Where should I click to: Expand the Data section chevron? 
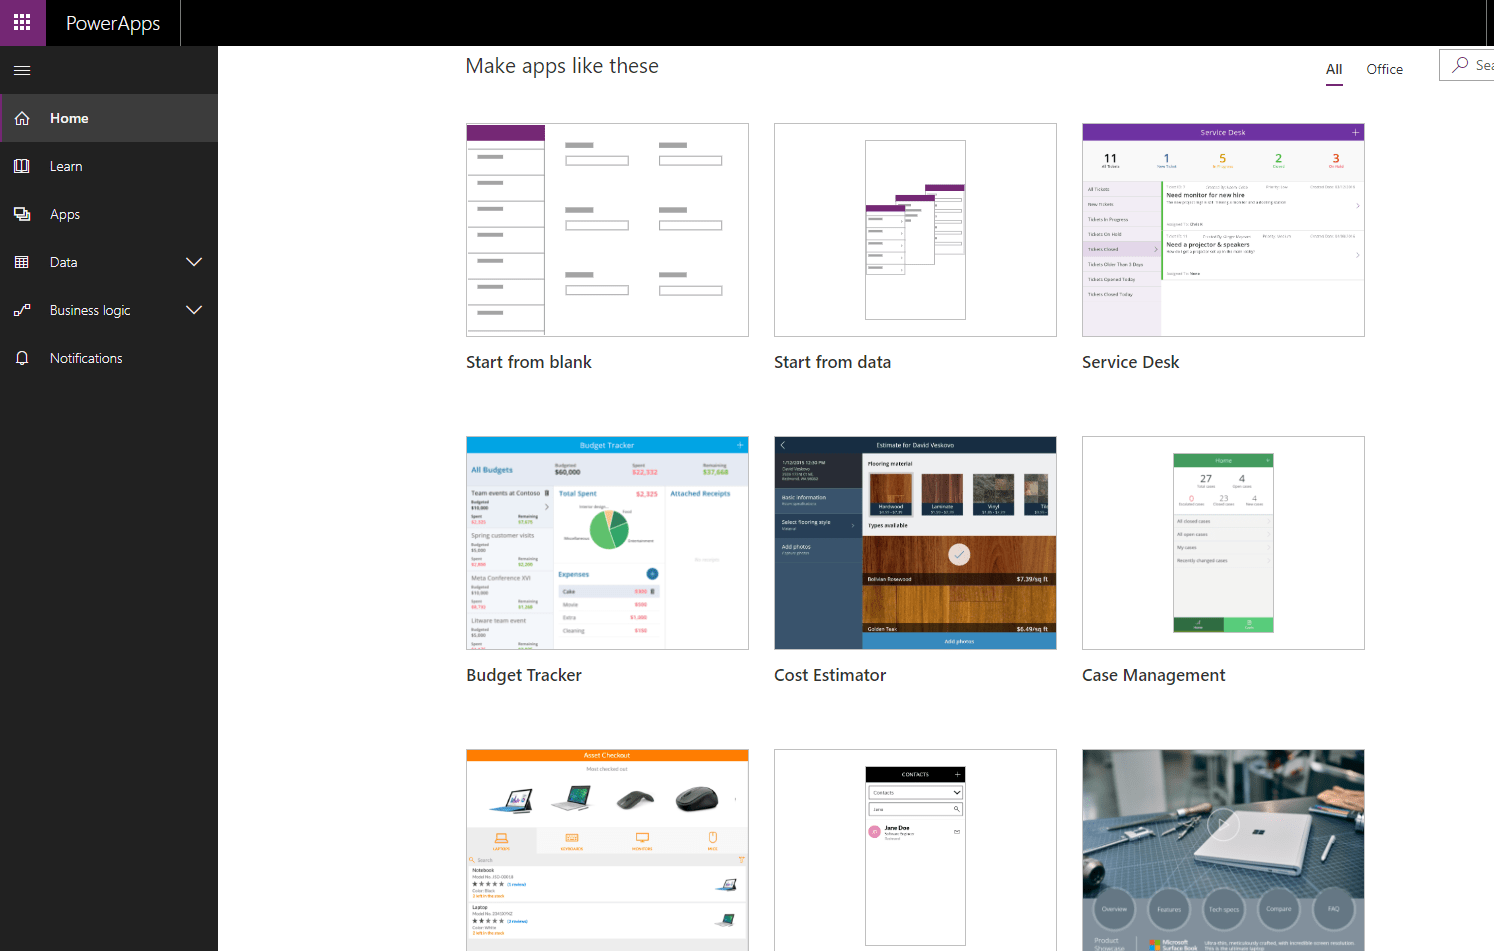click(x=194, y=262)
